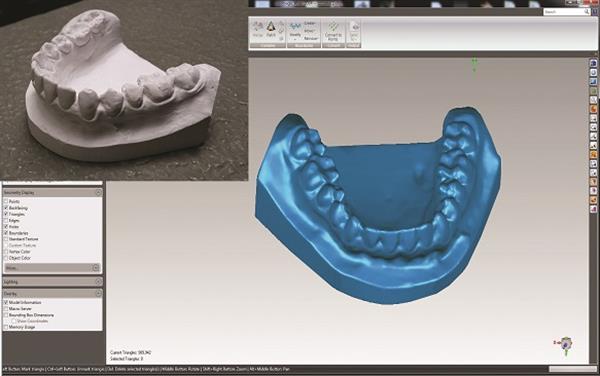Click the green sphere icon in the right toolbar
Image resolution: width=600 pixels, height=376 pixels.
coord(593,91)
